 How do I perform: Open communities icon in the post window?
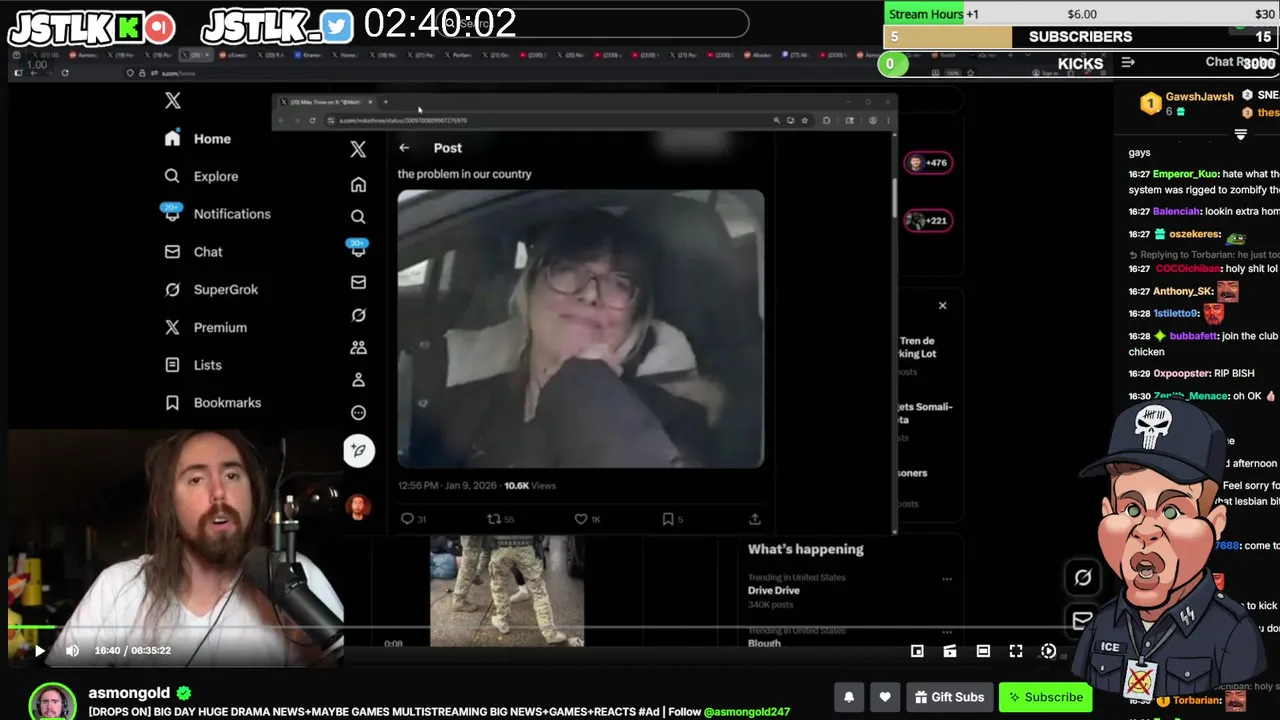coord(358,348)
